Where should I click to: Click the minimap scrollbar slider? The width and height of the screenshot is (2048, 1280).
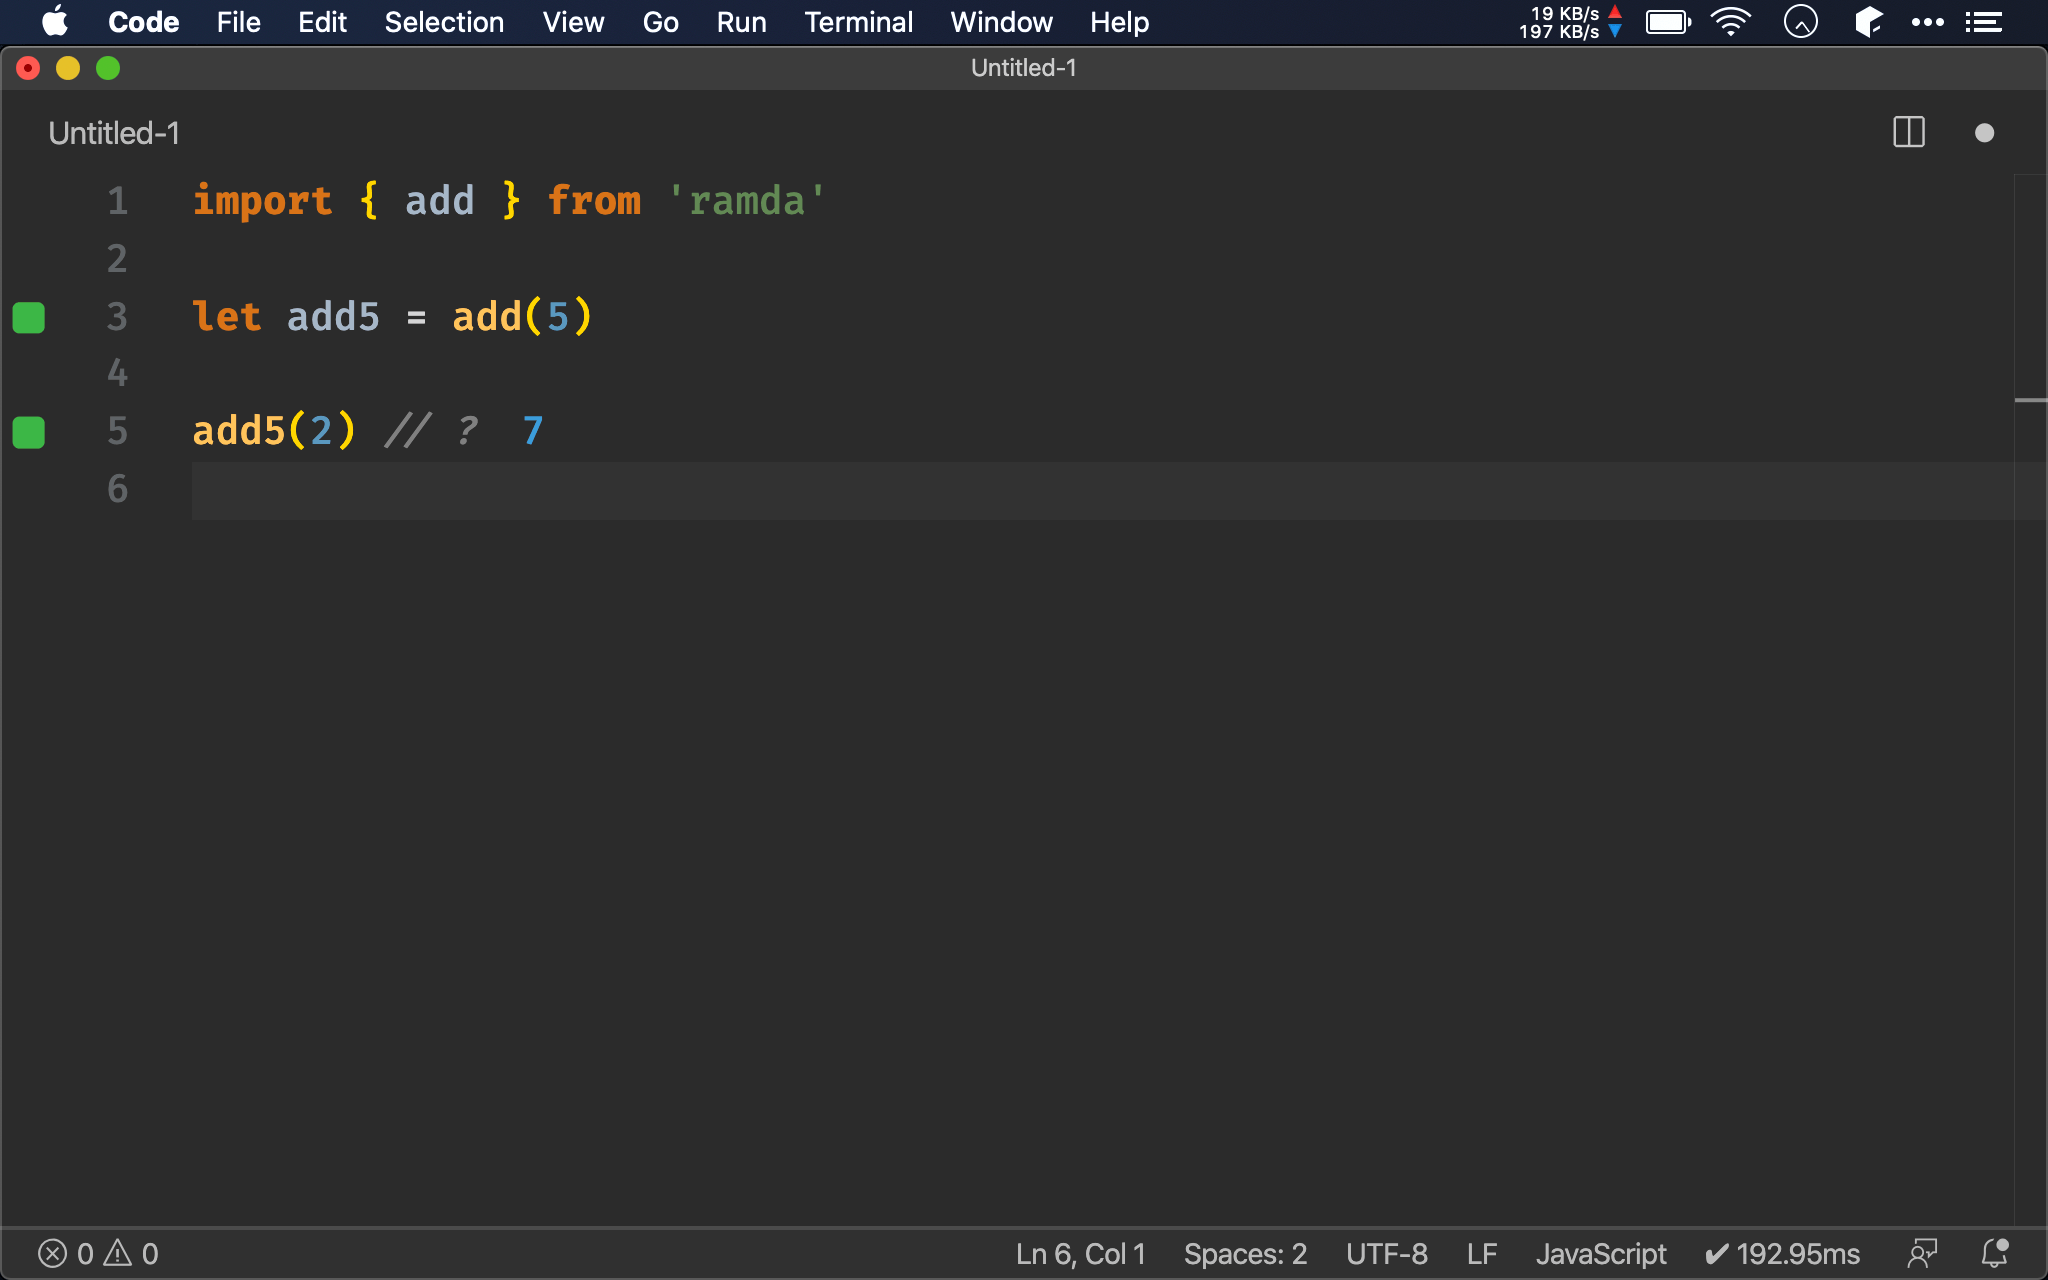(2030, 400)
